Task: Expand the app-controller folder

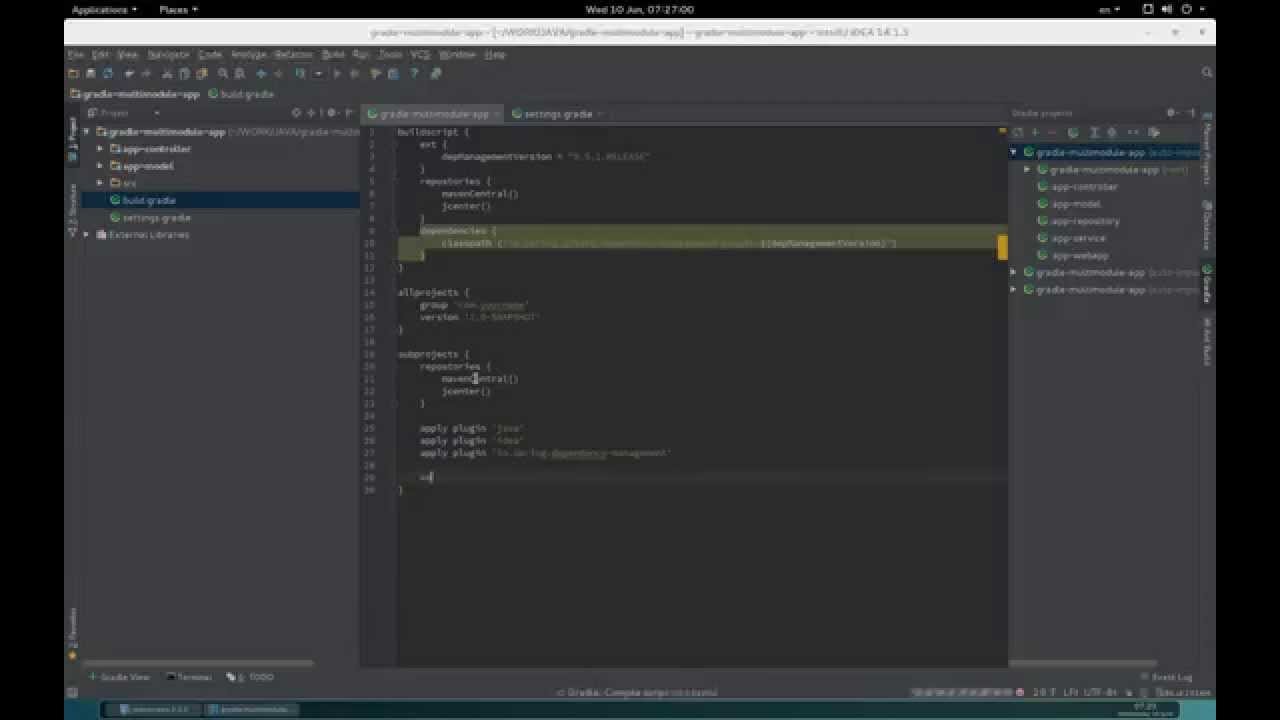Action: click(100, 149)
